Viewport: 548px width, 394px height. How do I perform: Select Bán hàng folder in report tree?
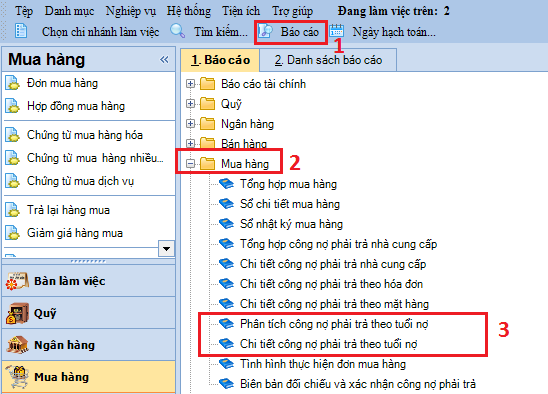[244, 144]
